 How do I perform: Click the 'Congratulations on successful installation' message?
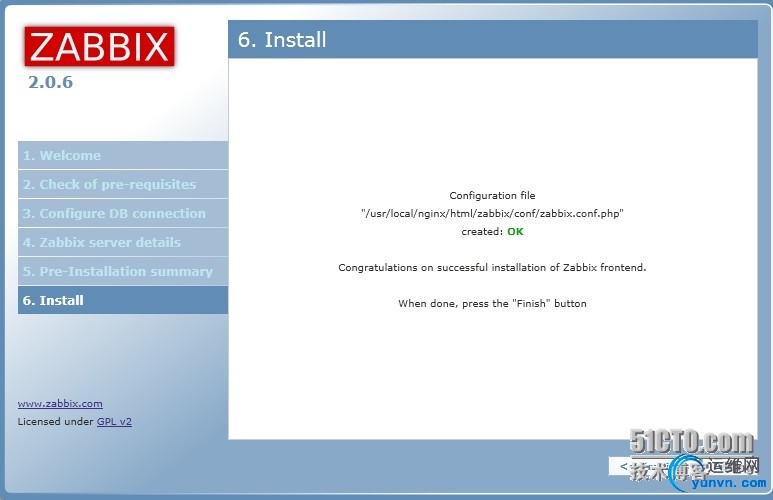pyautogui.click(x=492, y=267)
